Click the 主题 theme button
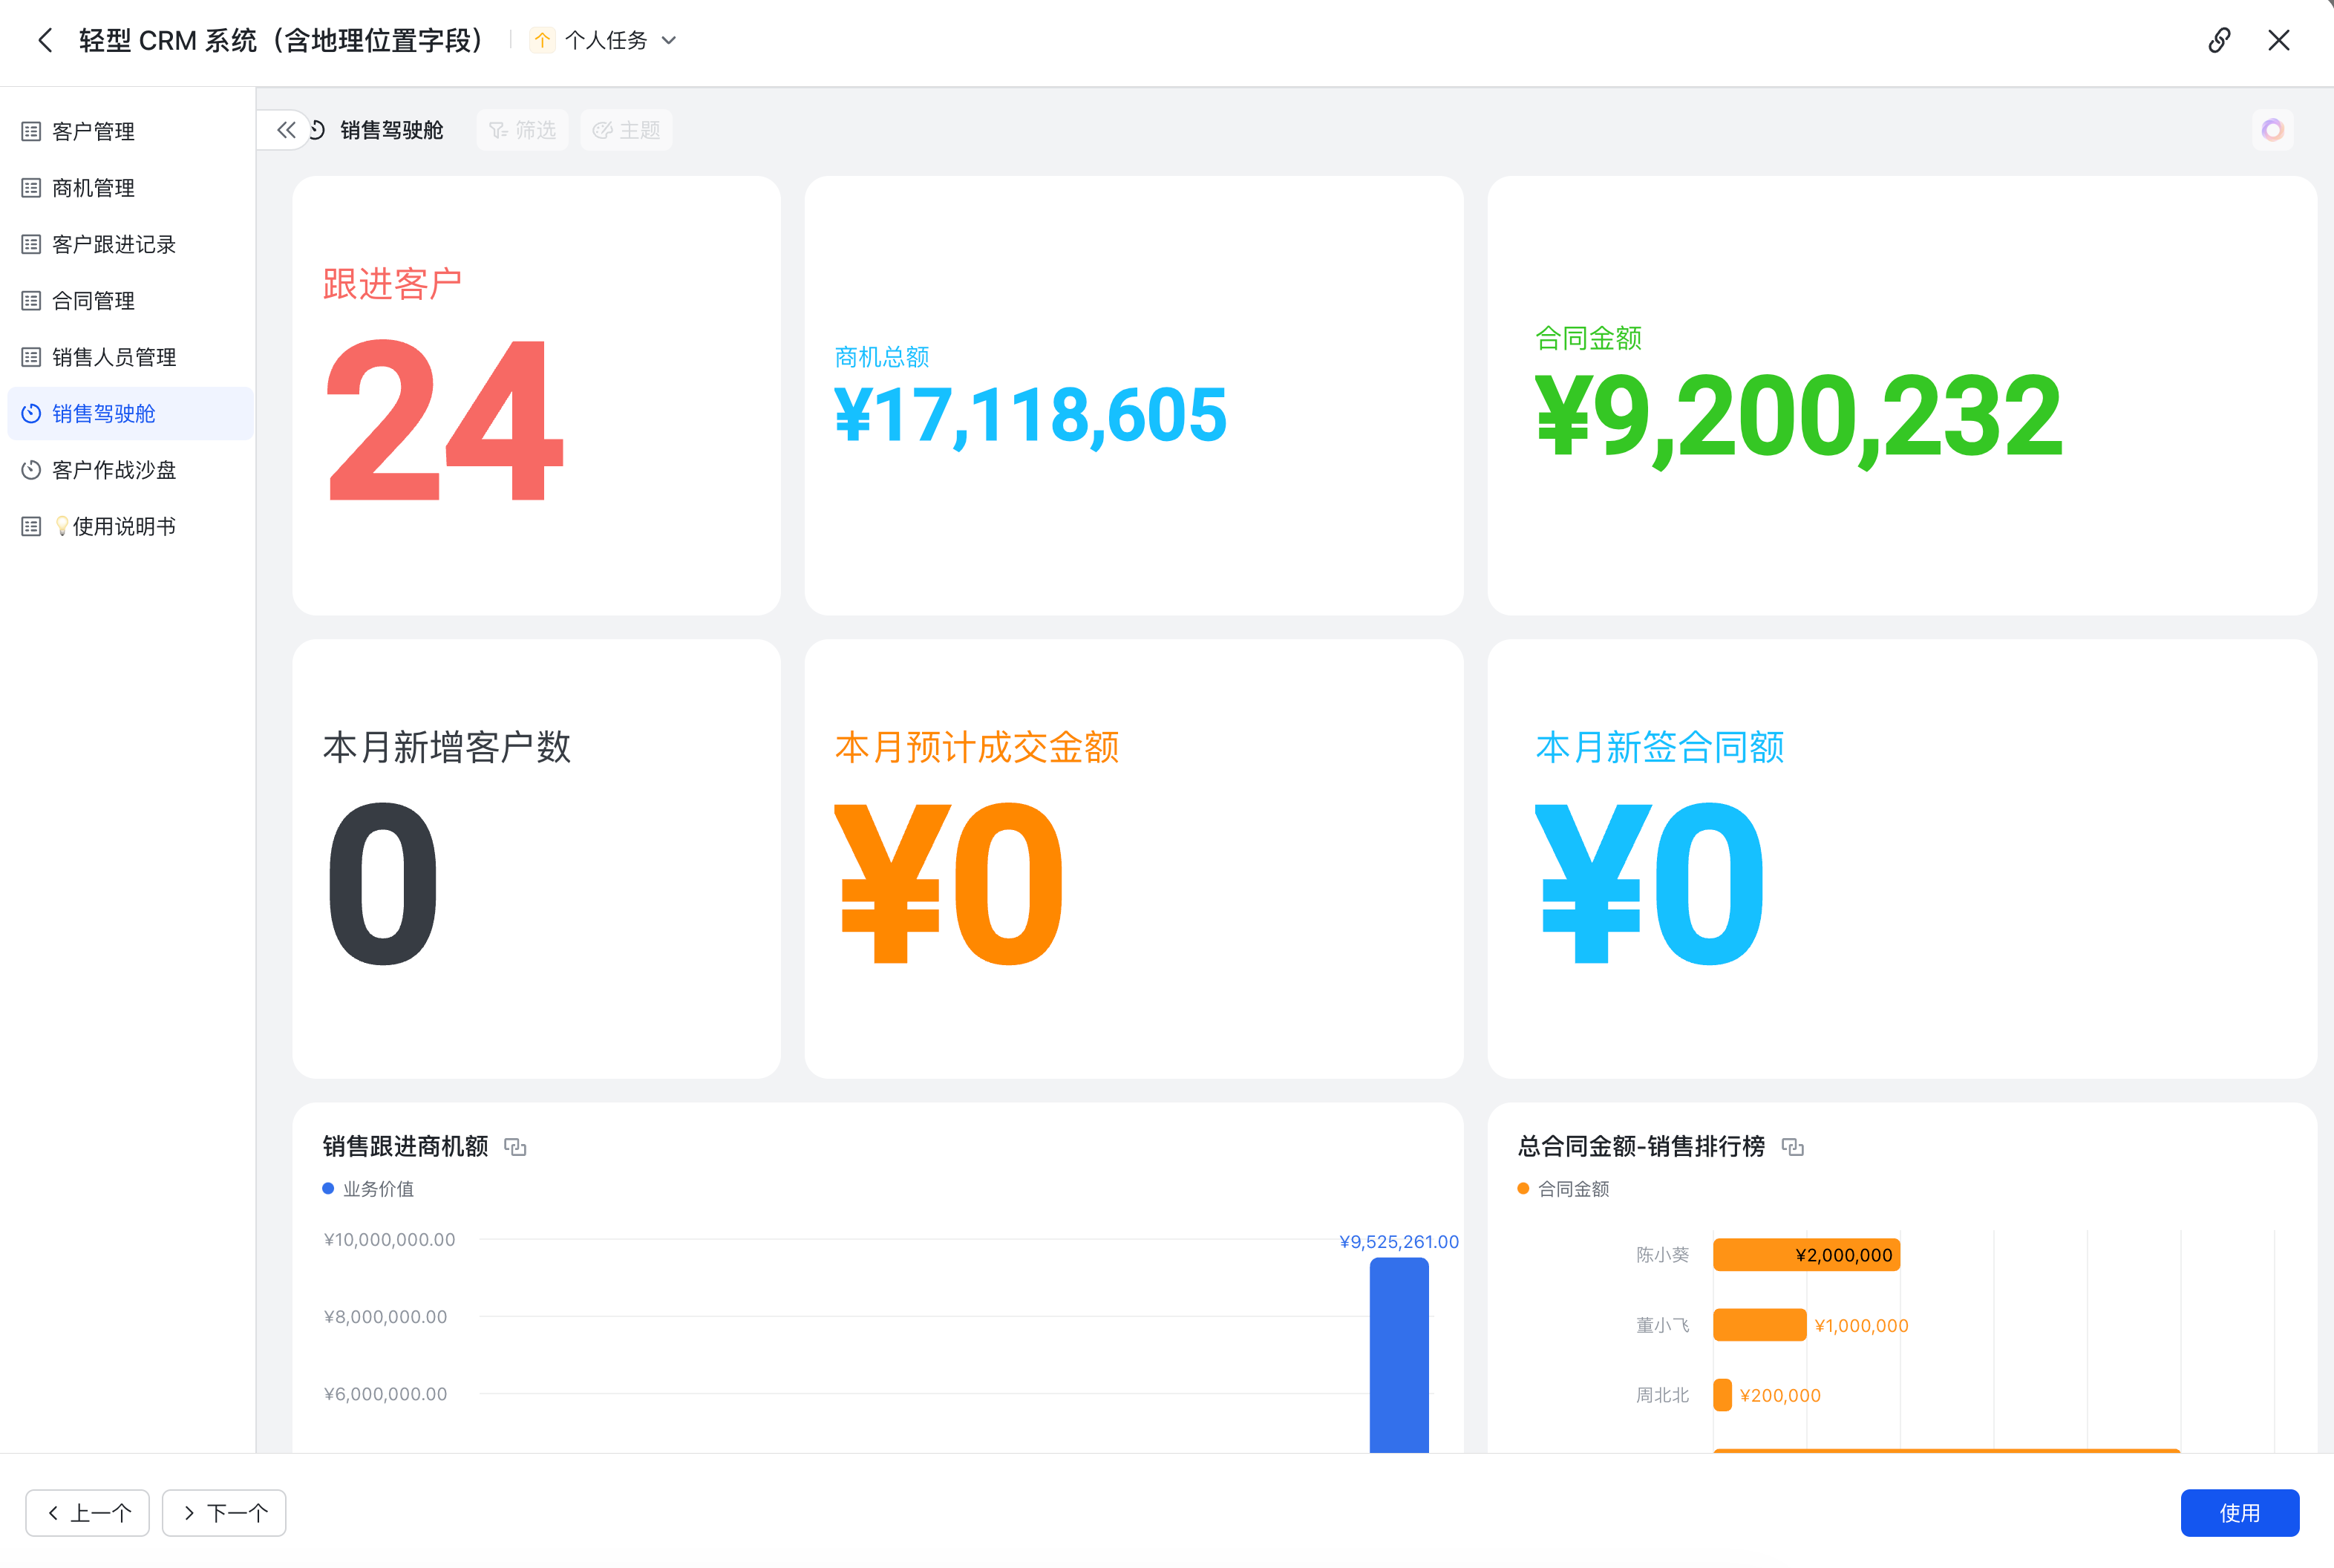This screenshot has width=2334, height=1568. pyautogui.click(x=626, y=130)
